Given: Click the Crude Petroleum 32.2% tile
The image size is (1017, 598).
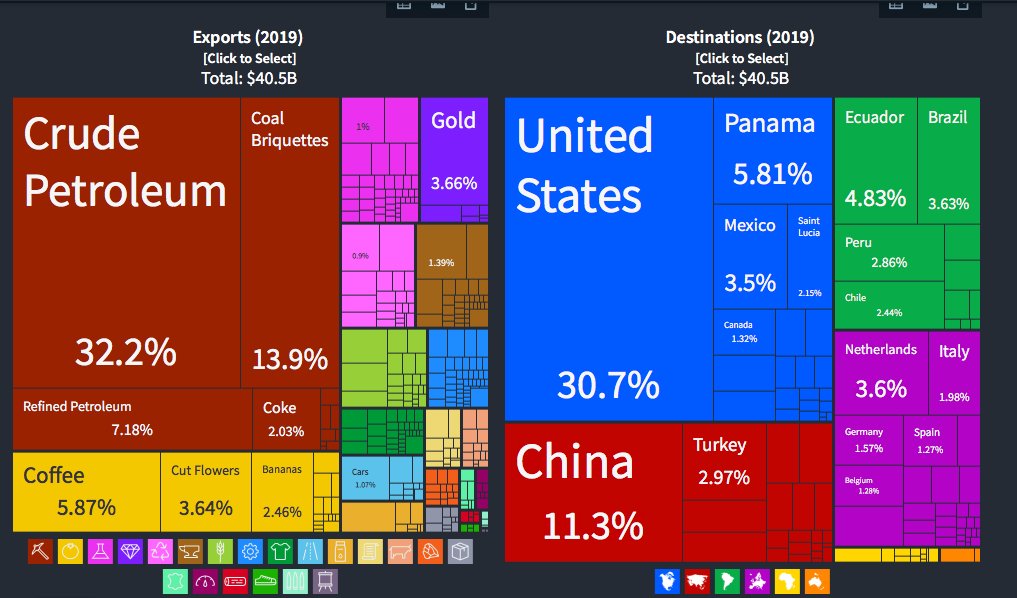Looking at the screenshot, I should [126, 243].
